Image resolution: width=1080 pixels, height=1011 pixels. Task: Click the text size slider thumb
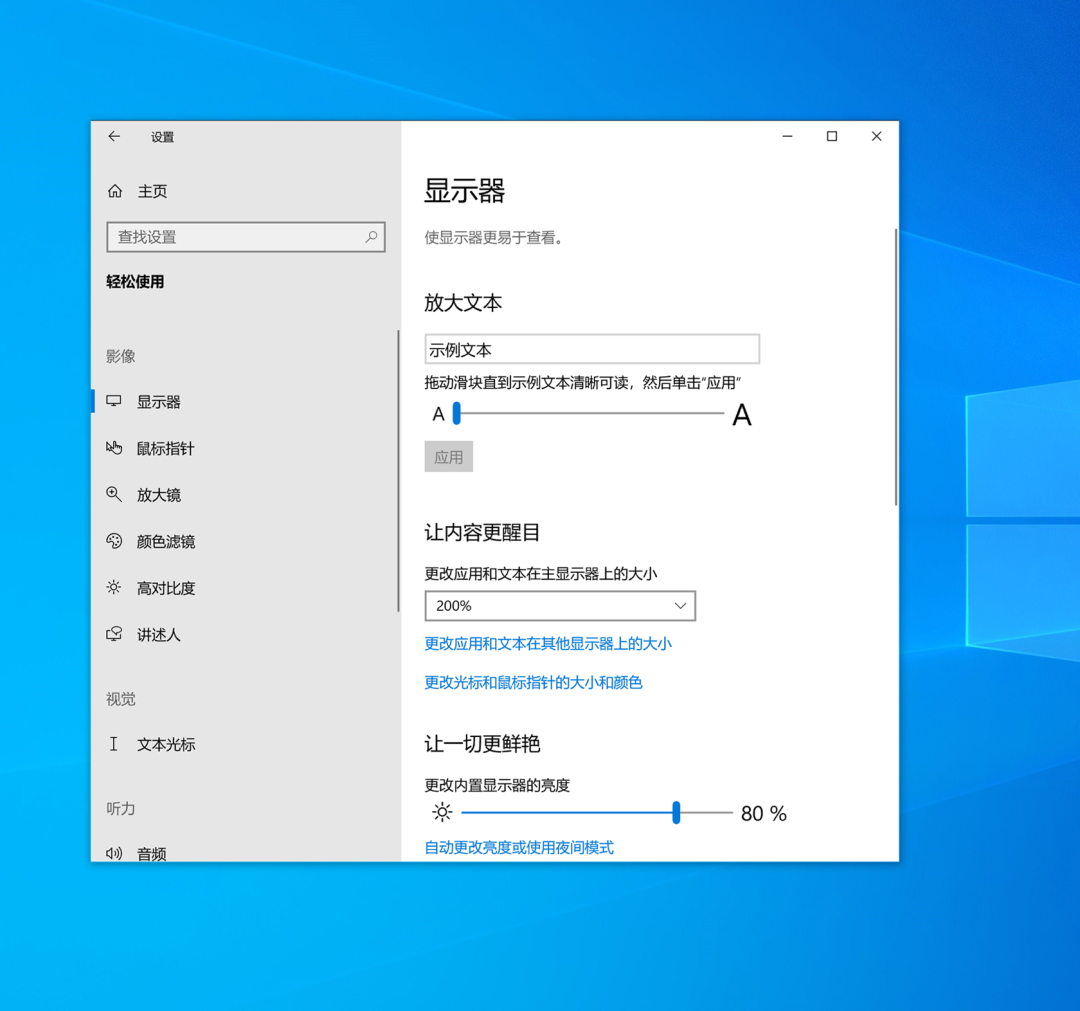pyautogui.click(x=457, y=413)
